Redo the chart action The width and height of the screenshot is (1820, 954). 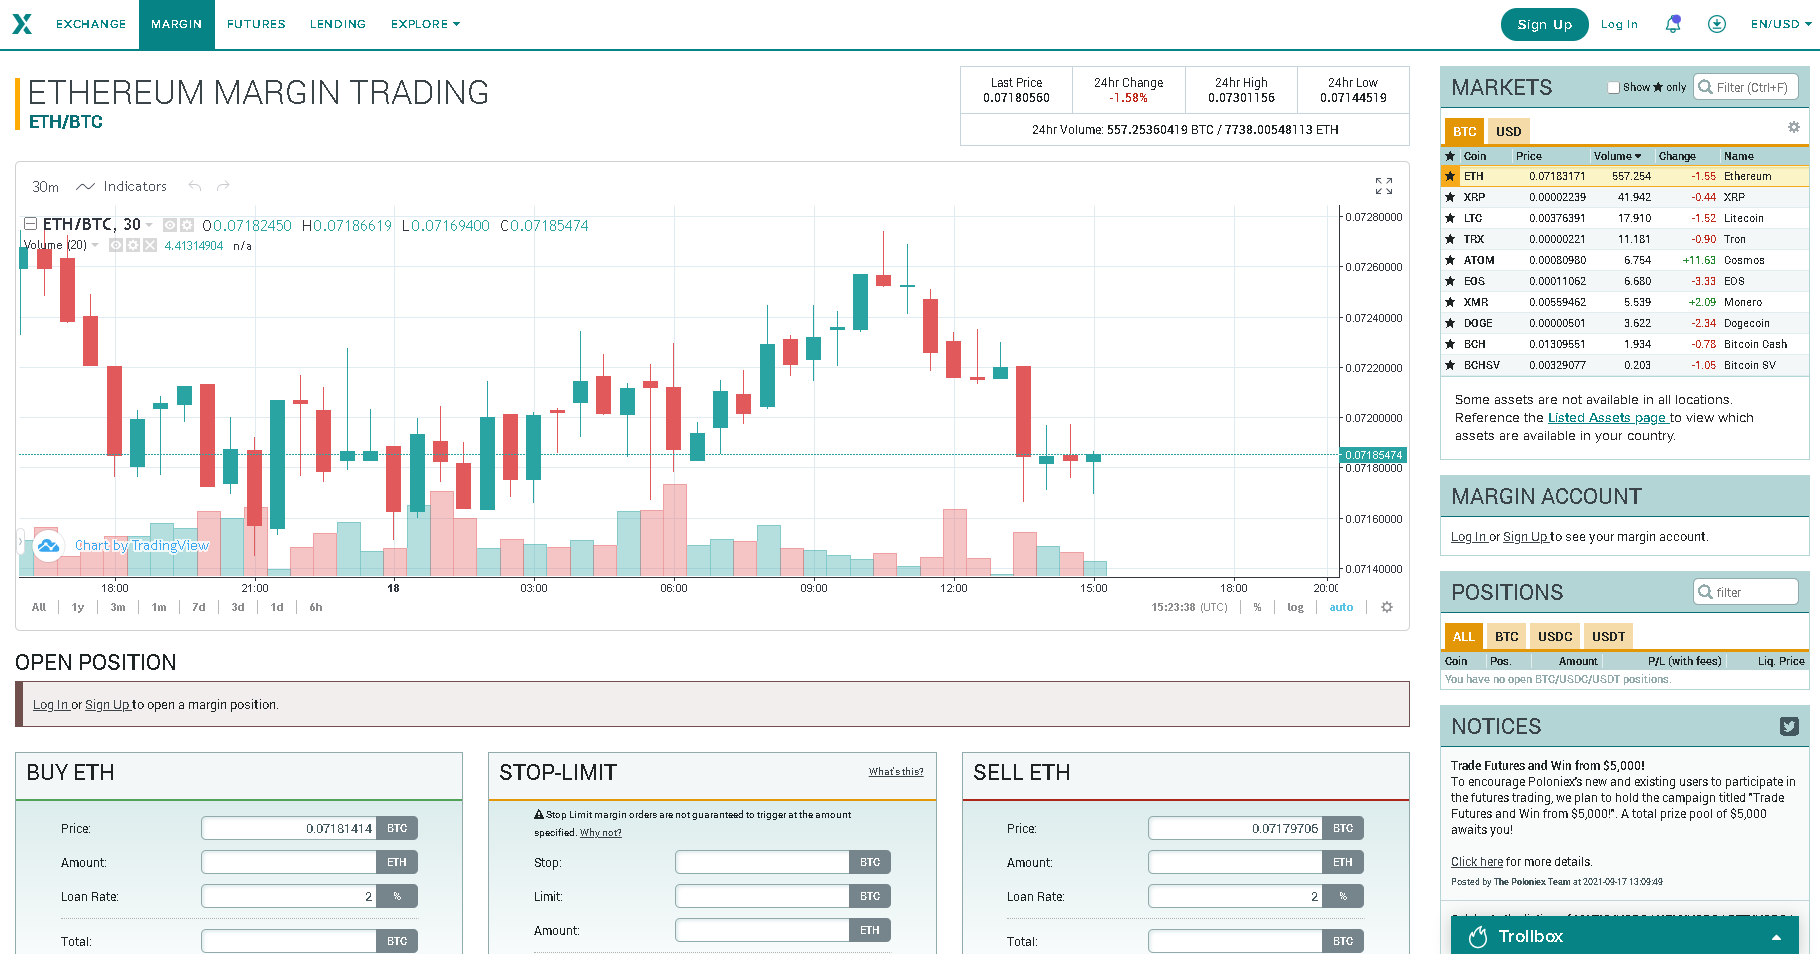pos(223,186)
